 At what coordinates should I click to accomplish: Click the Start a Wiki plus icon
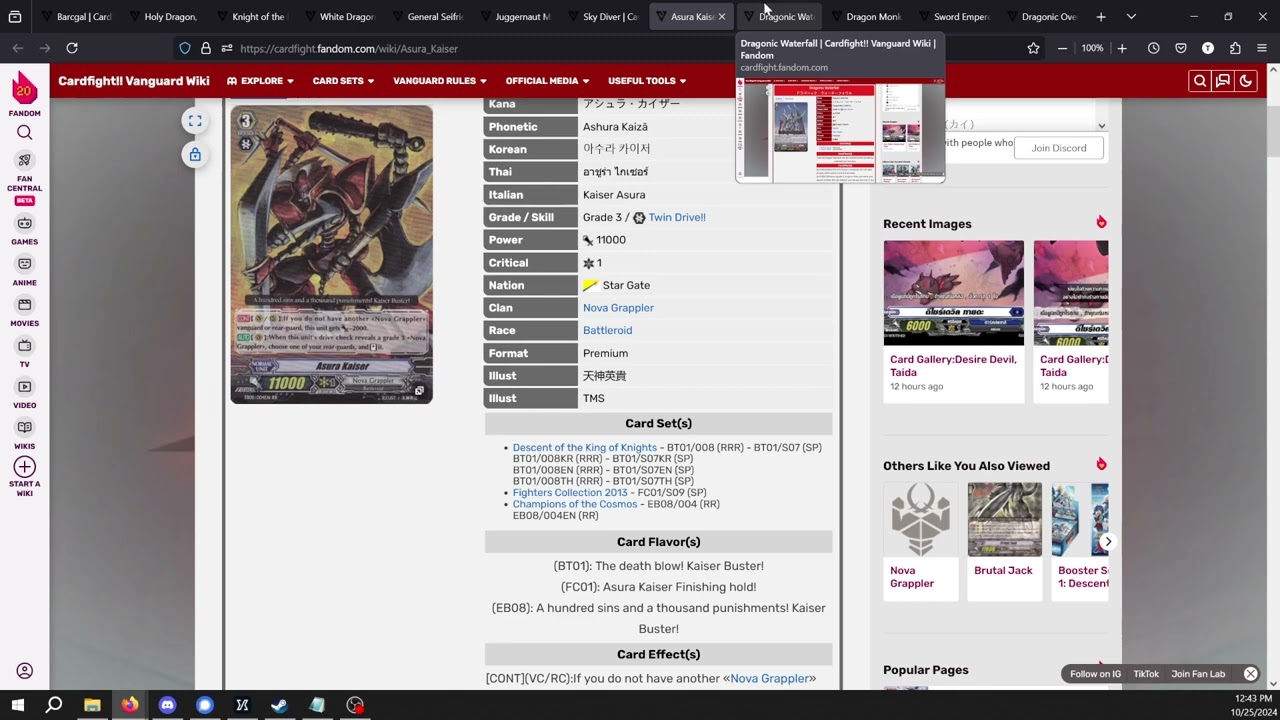tap(24, 467)
